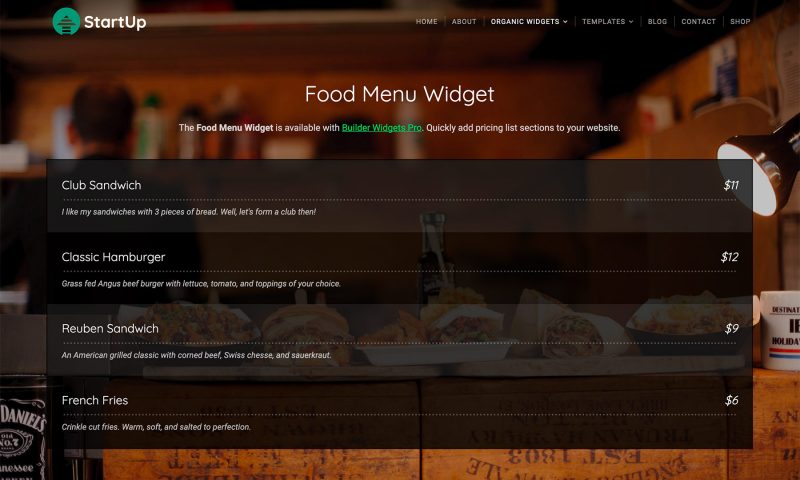Click the $12 Classic Hamburger price

tap(729, 257)
